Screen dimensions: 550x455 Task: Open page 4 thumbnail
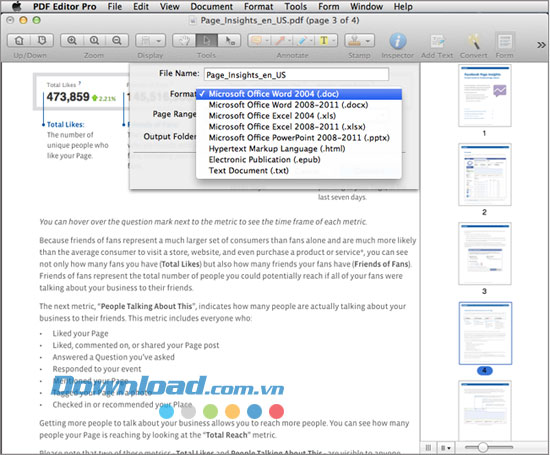[x=485, y=333]
